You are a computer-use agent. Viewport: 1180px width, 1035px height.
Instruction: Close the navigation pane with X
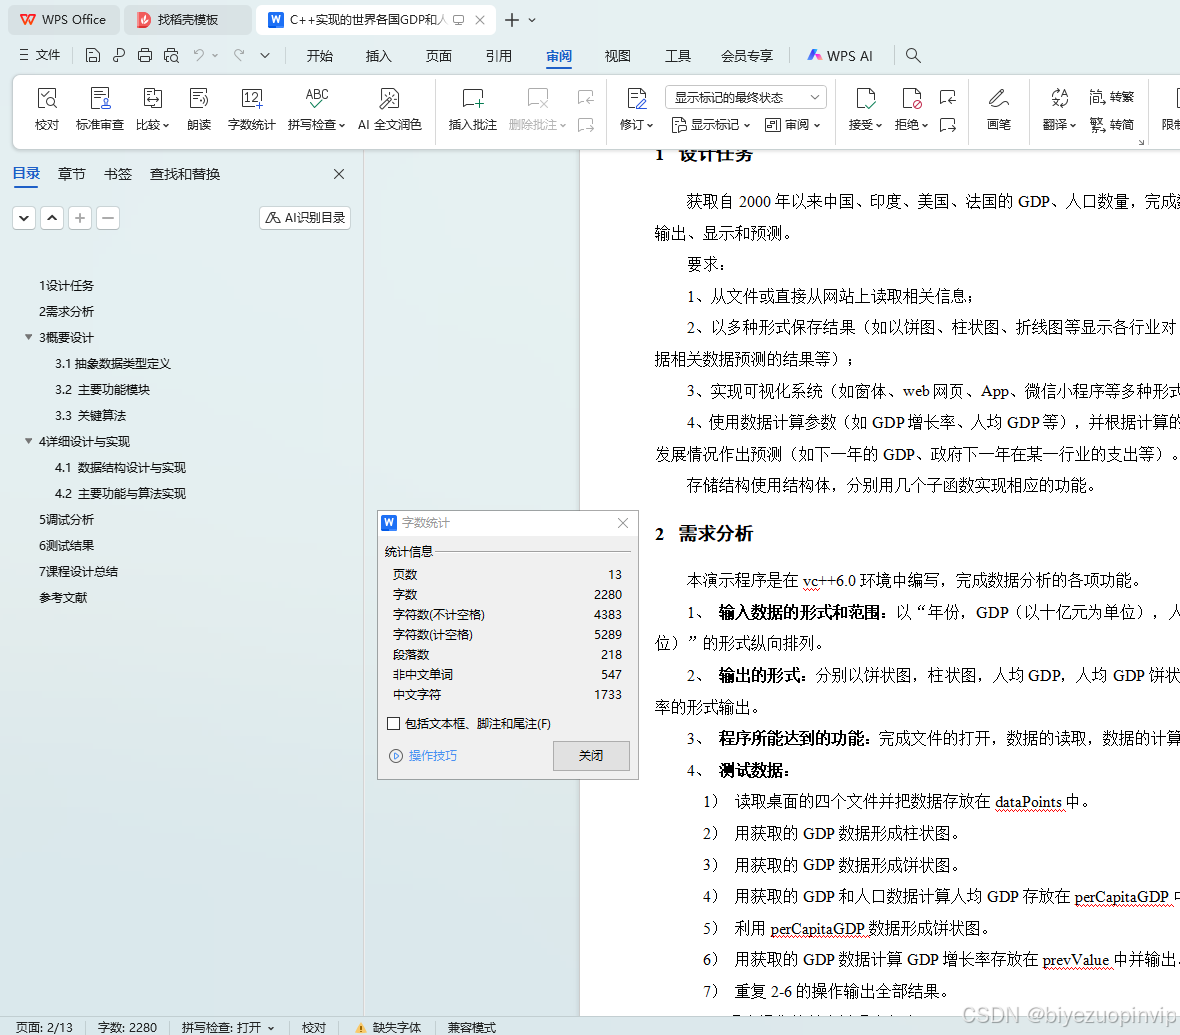pos(339,174)
